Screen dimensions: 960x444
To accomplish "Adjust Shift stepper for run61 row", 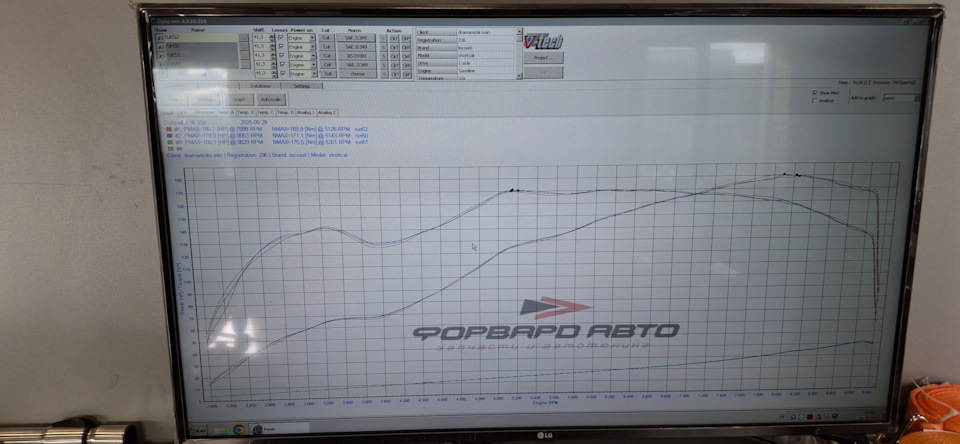I will tap(274, 56).
